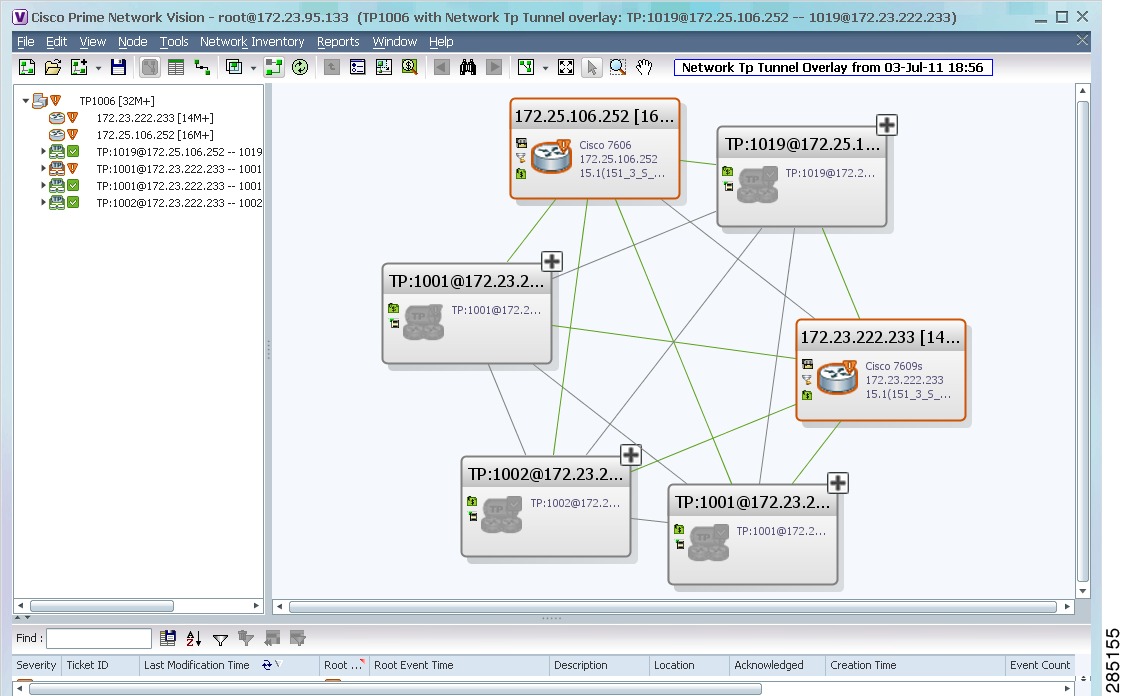The height and width of the screenshot is (696, 1124).
Task: Go to the next search result arrow
Action: [x=494, y=67]
